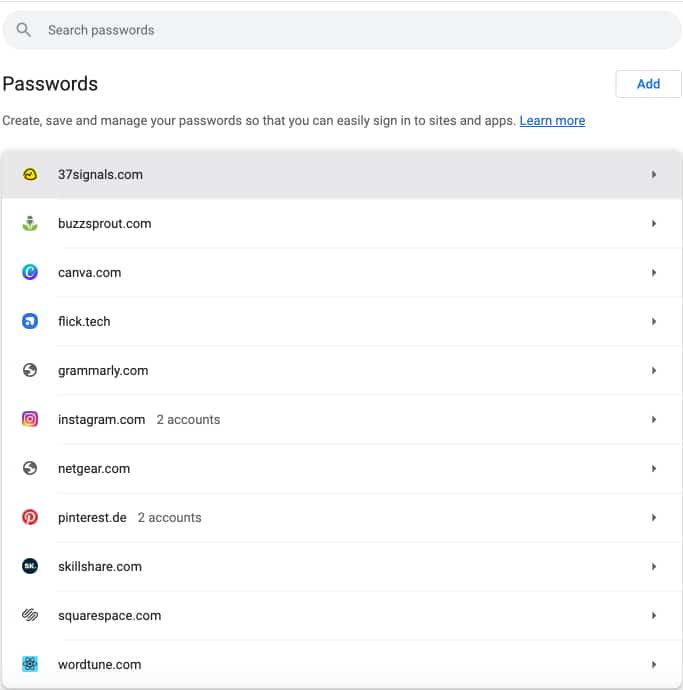Click the flick.tech favicon
Viewport: 683px width, 690px height.
(x=30, y=322)
